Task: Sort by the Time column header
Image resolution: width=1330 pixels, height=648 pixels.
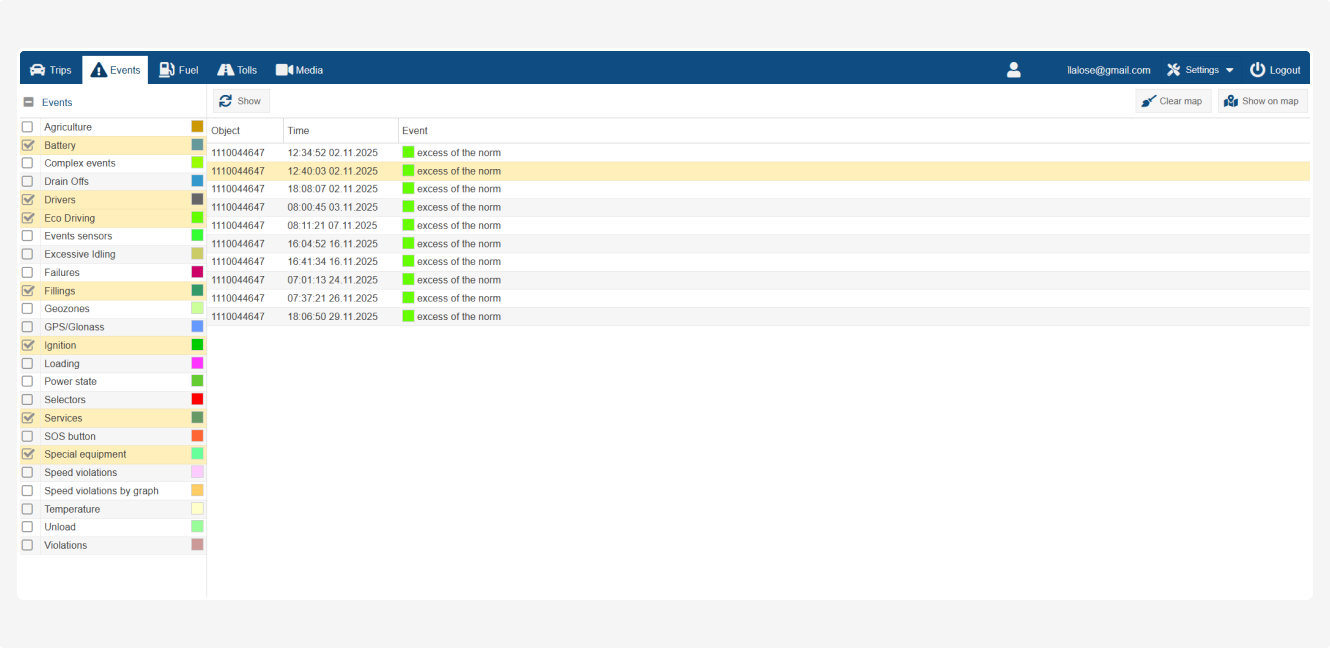Action: pyautogui.click(x=298, y=131)
